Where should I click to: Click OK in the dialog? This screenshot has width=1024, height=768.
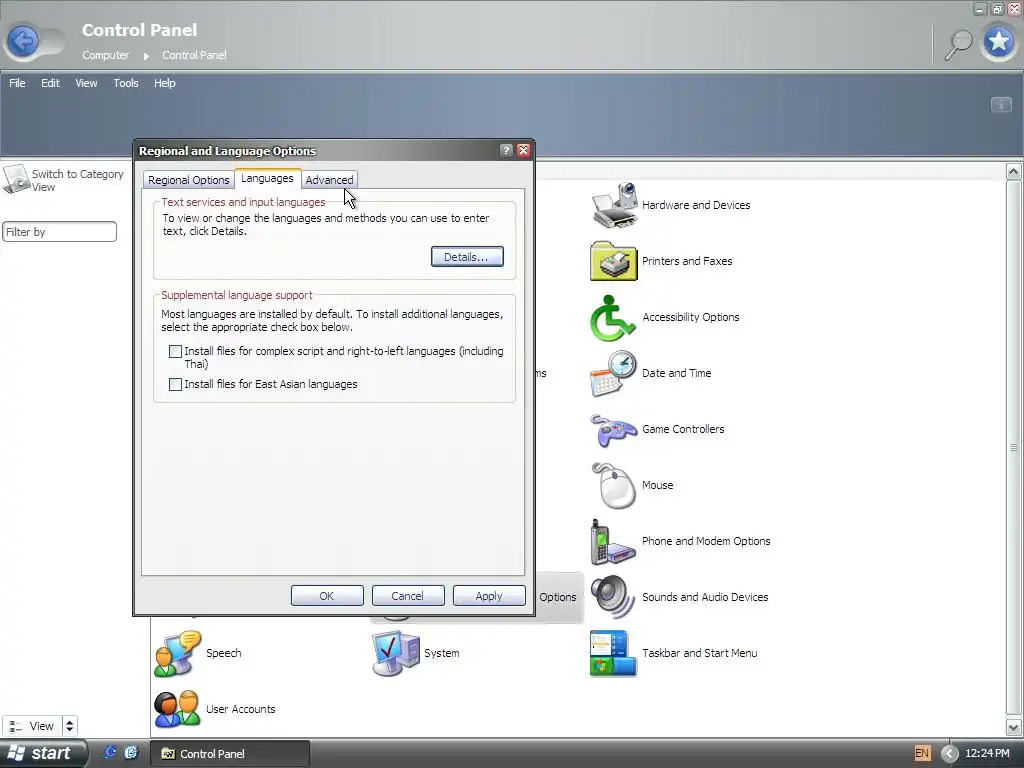point(327,596)
